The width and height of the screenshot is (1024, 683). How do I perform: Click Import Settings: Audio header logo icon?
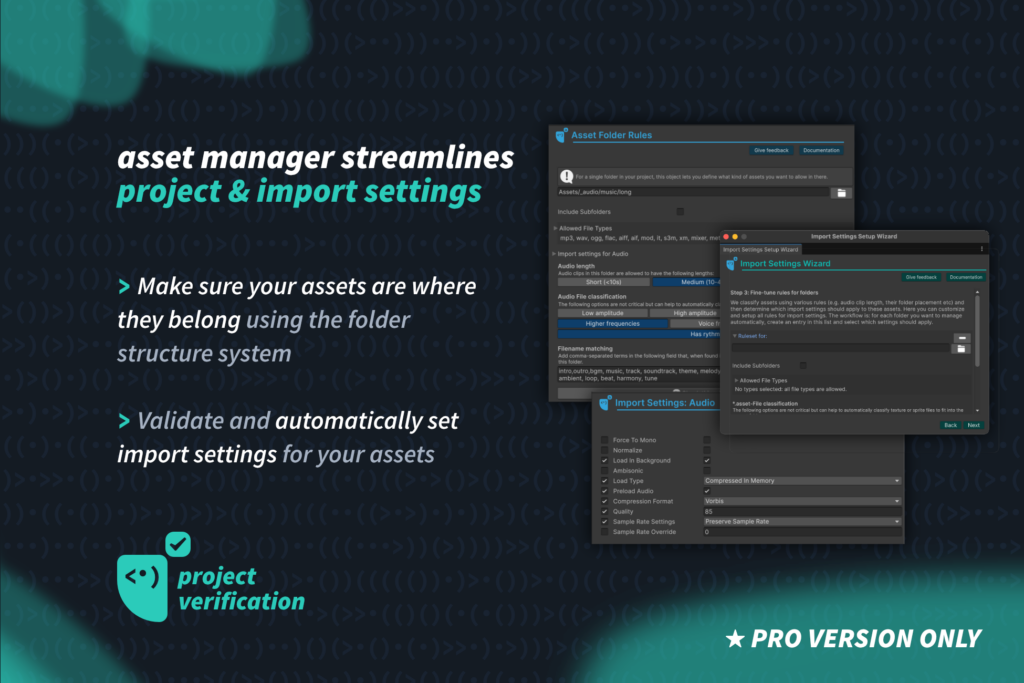click(605, 403)
